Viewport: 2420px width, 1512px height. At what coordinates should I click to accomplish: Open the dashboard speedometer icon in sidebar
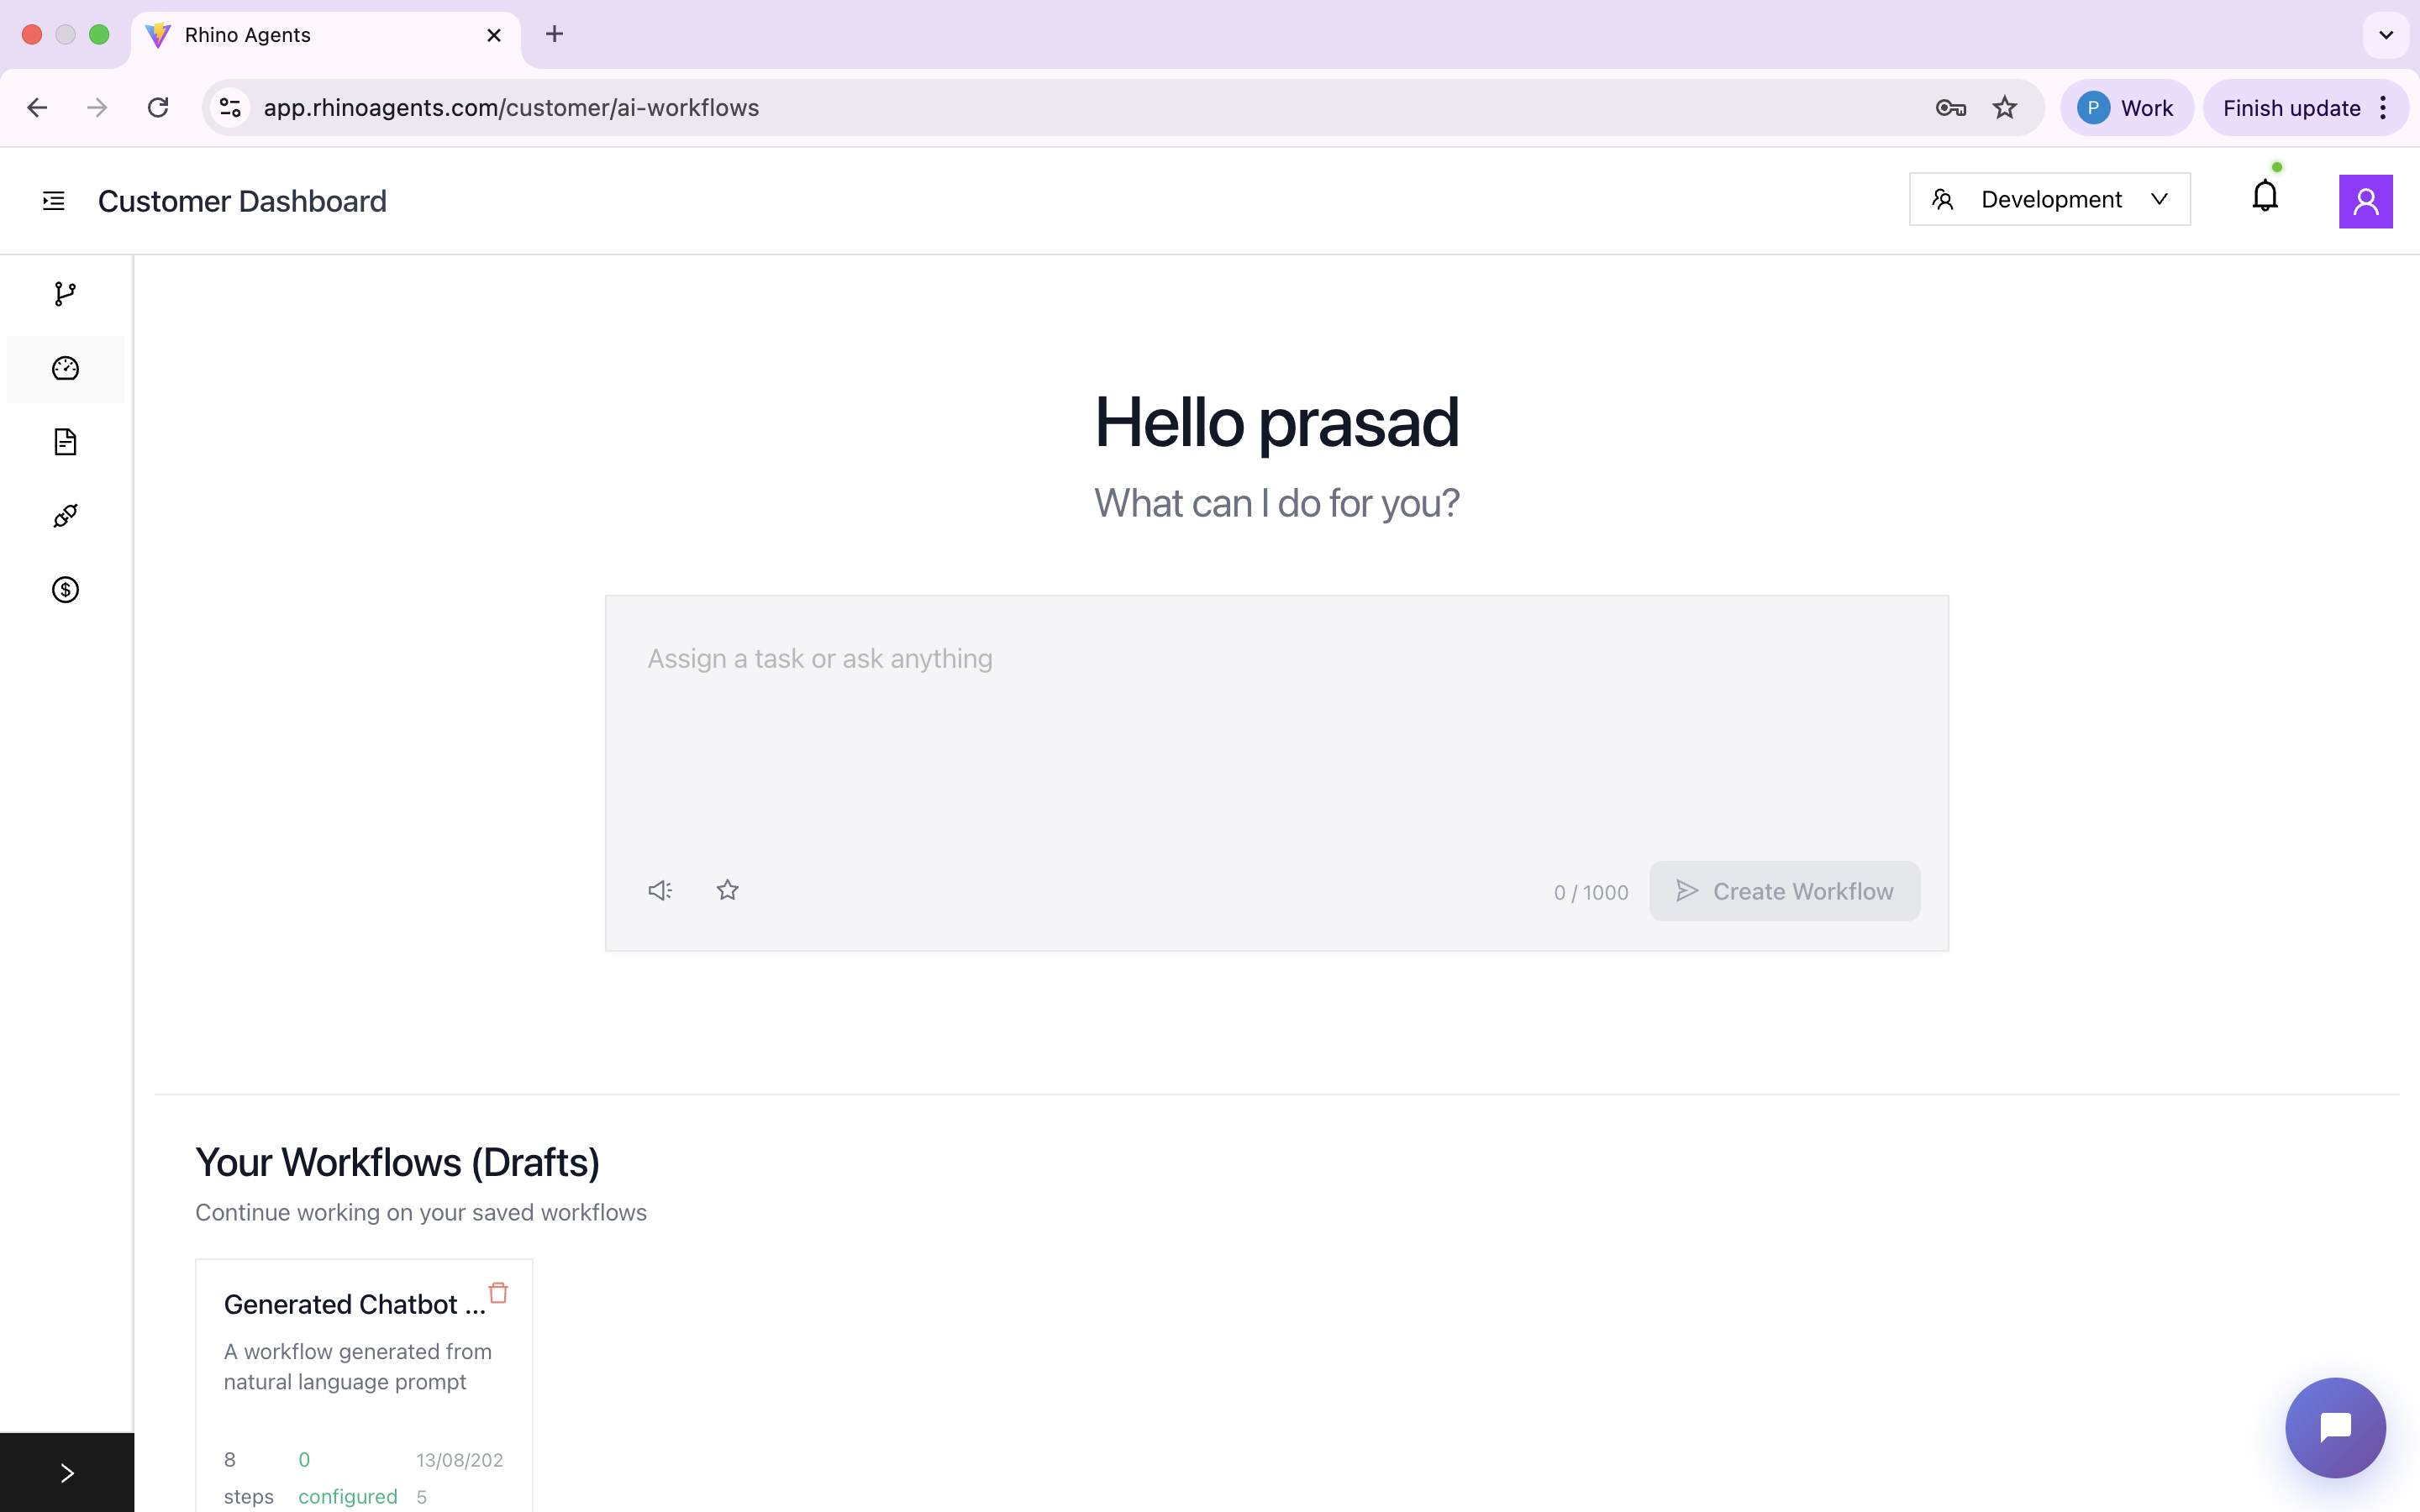64,368
